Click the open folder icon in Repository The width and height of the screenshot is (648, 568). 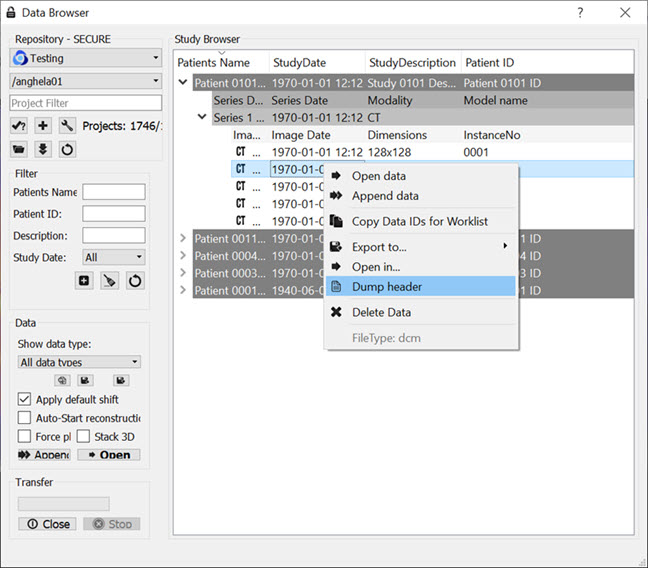tap(19, 149)
